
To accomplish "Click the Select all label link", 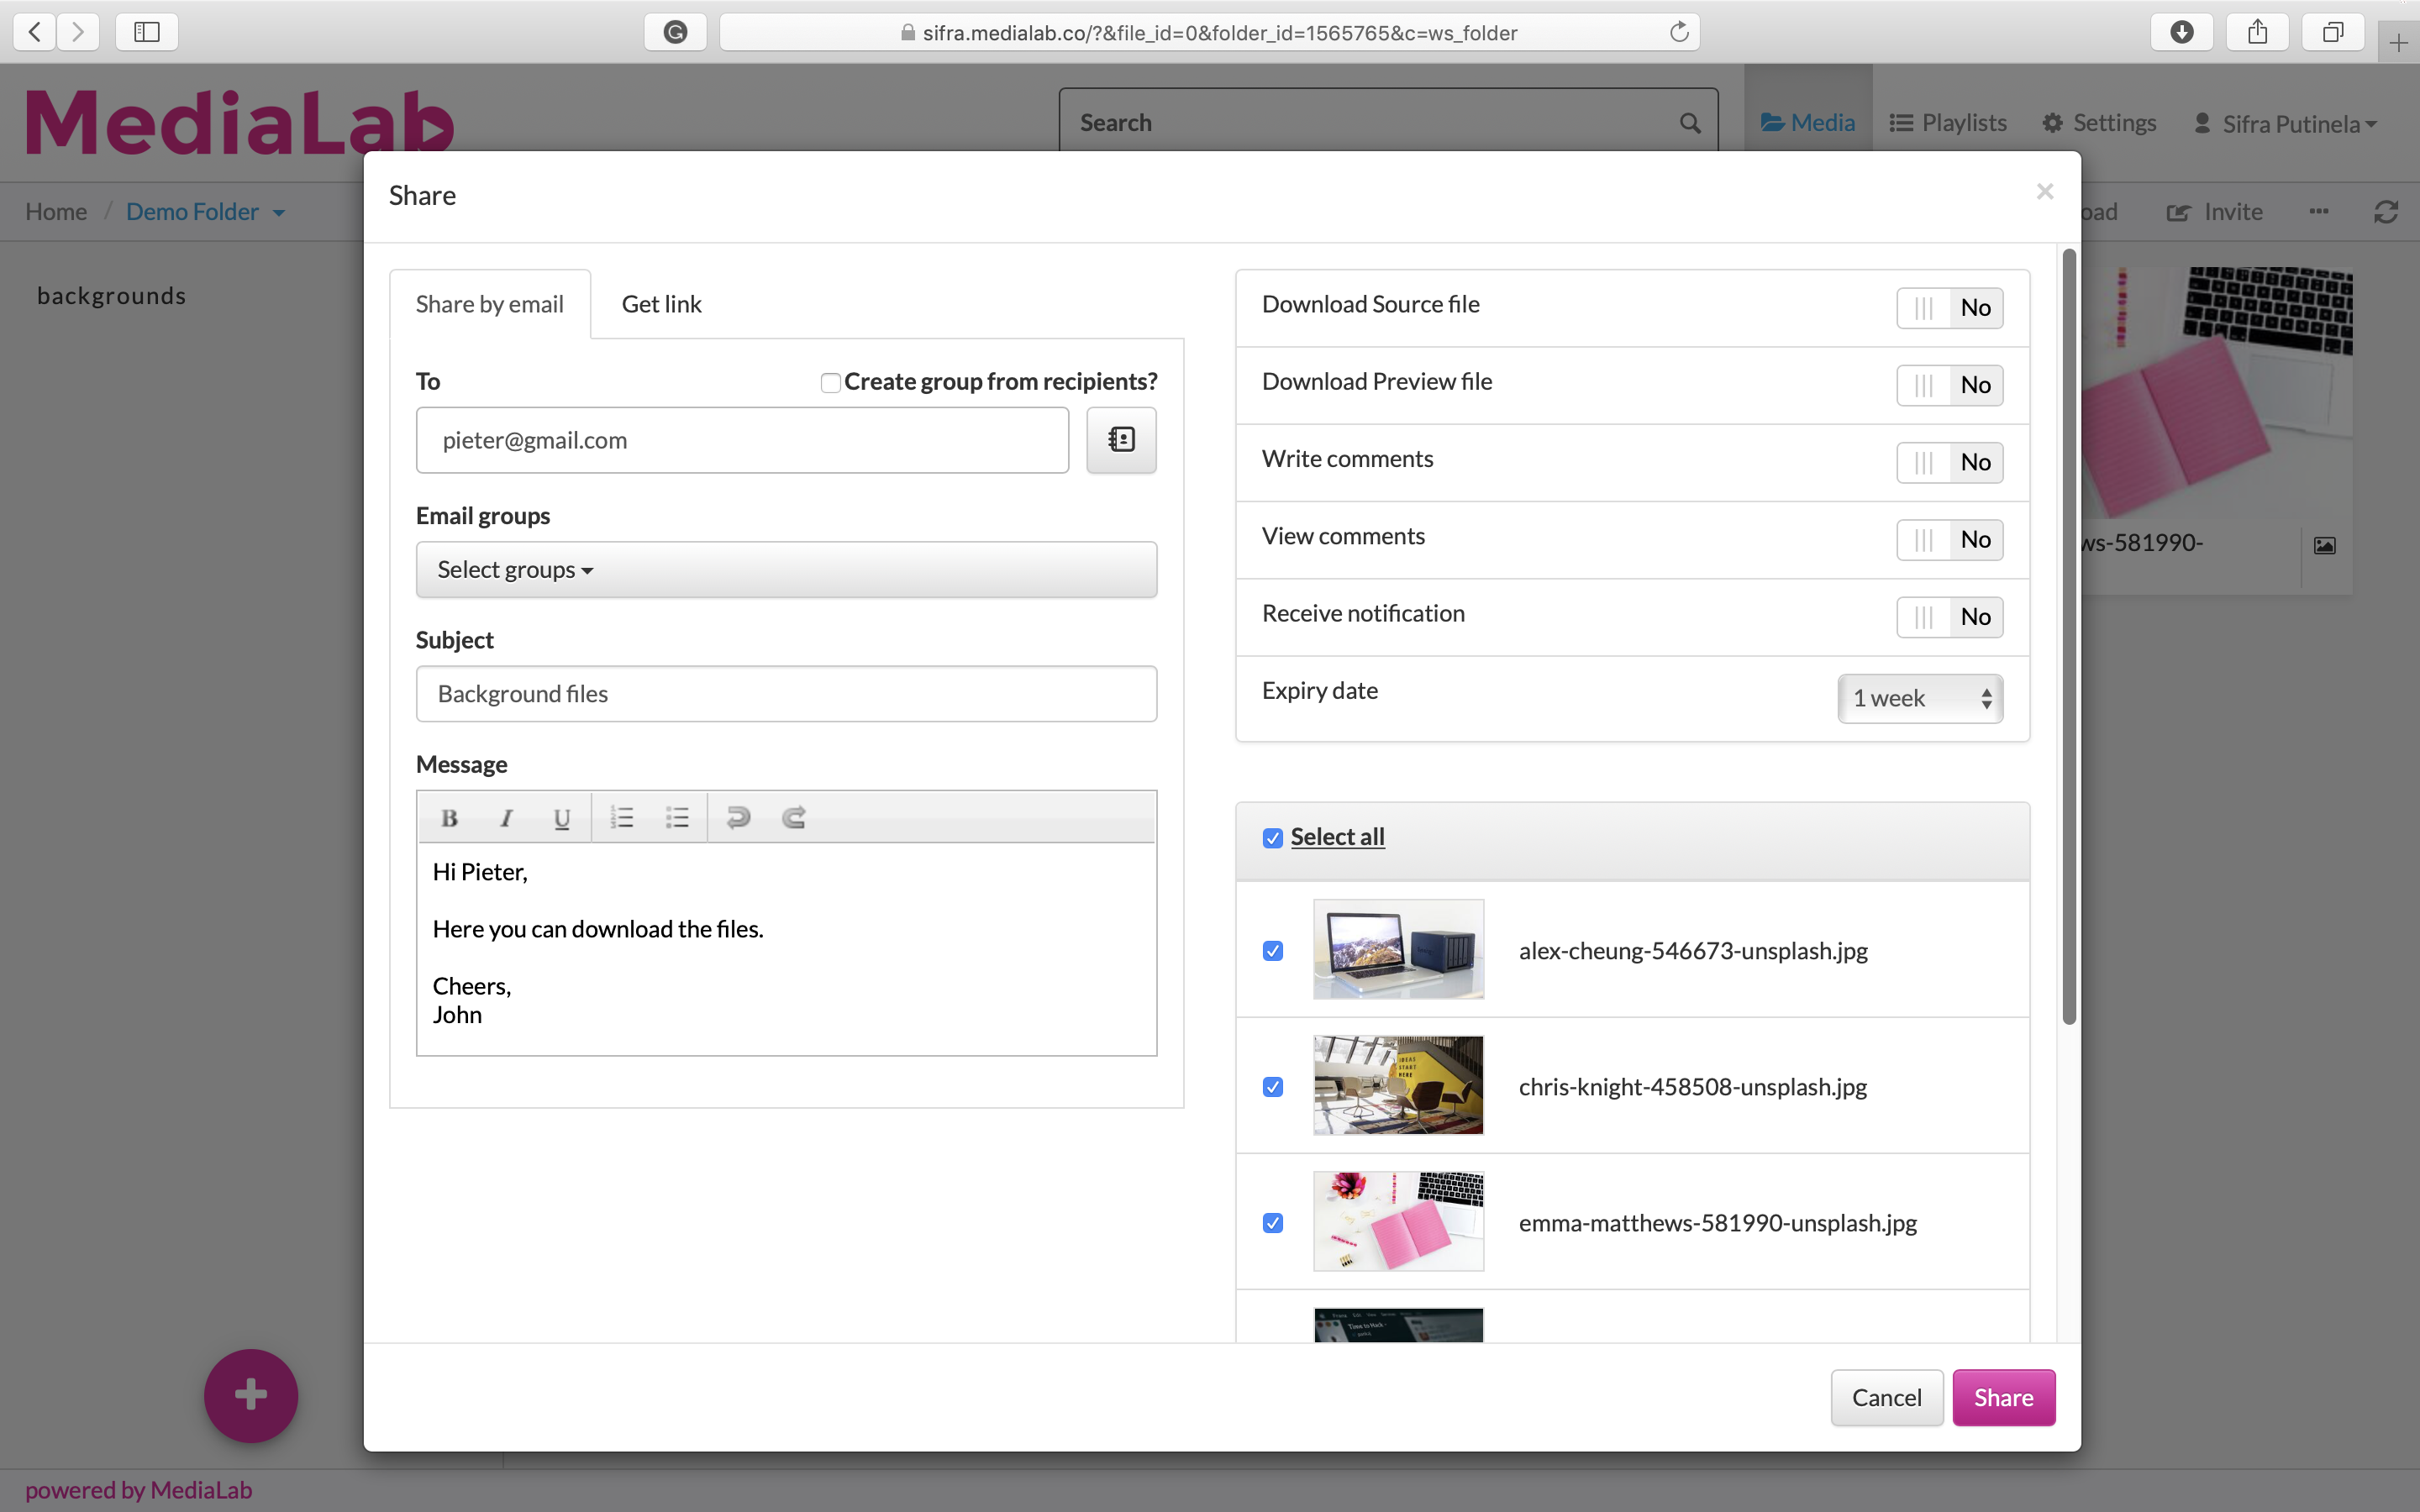I will [x=1338, y=837].
